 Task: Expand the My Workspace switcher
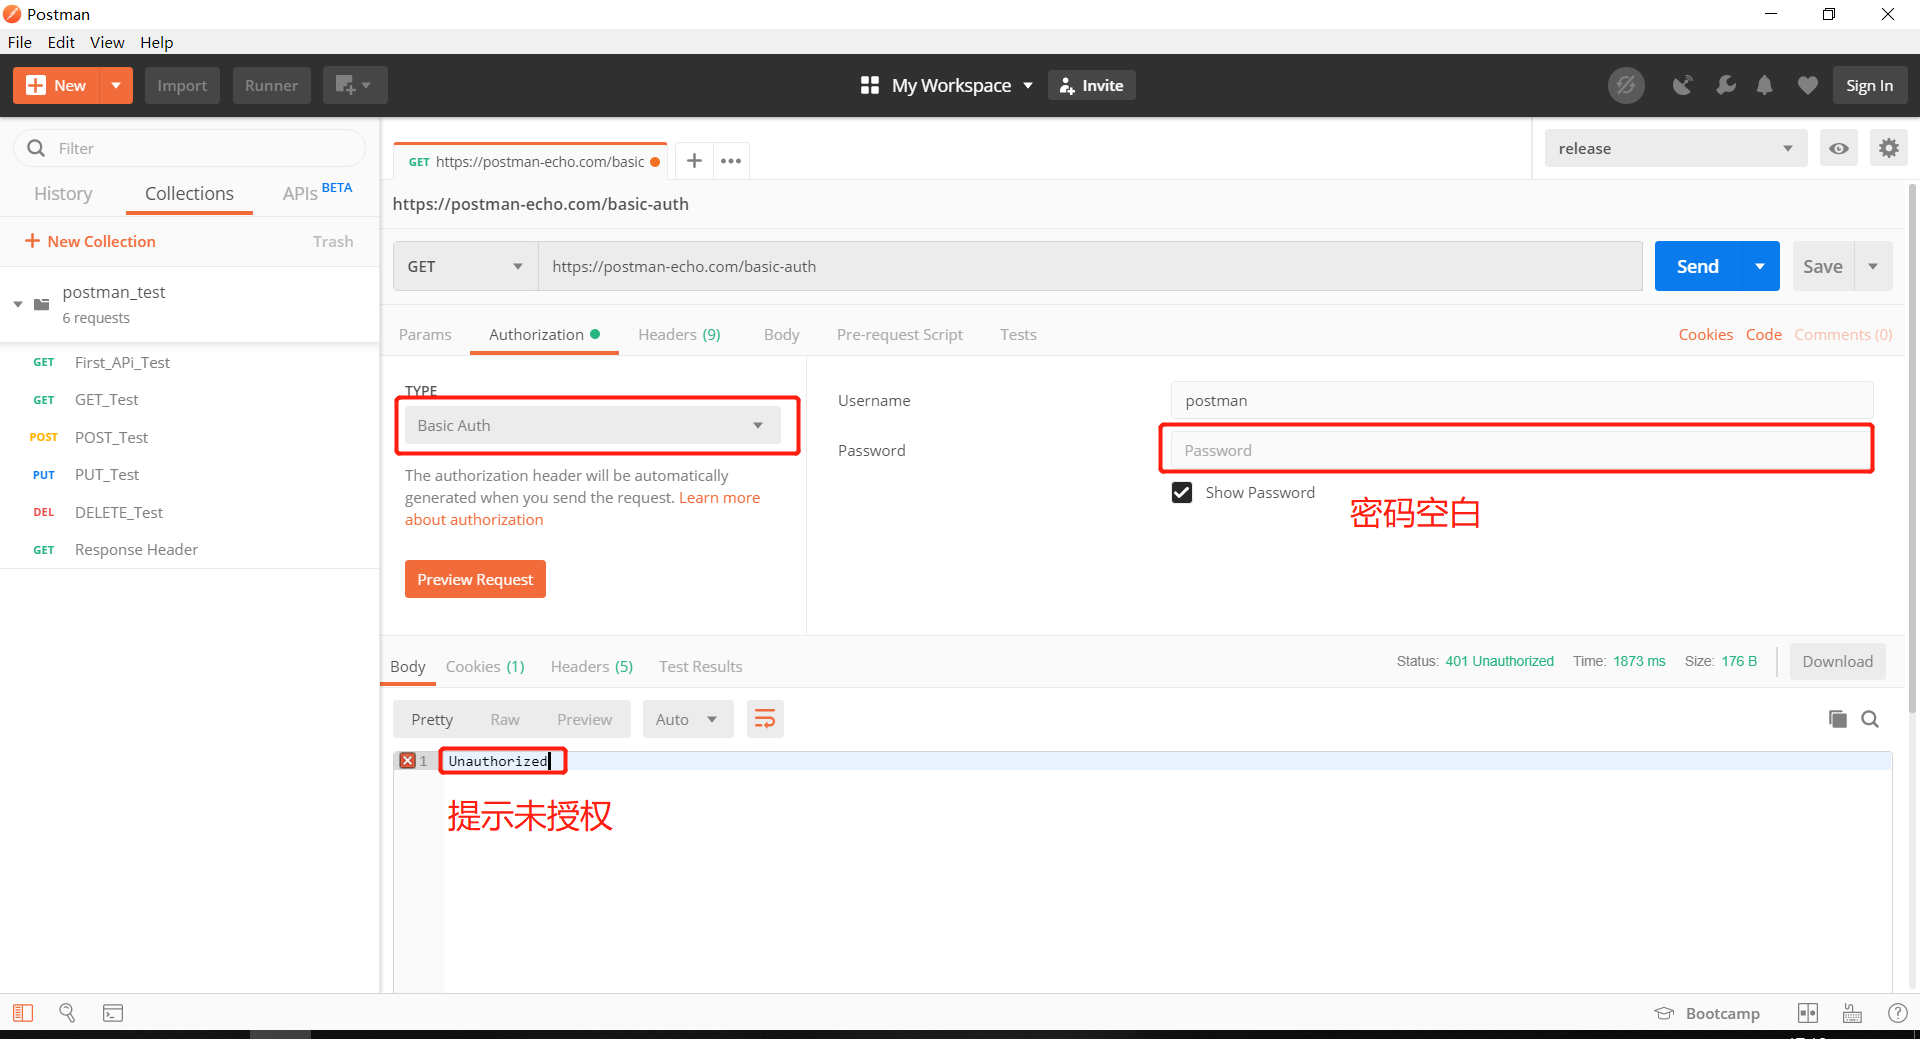coord(946,86)
